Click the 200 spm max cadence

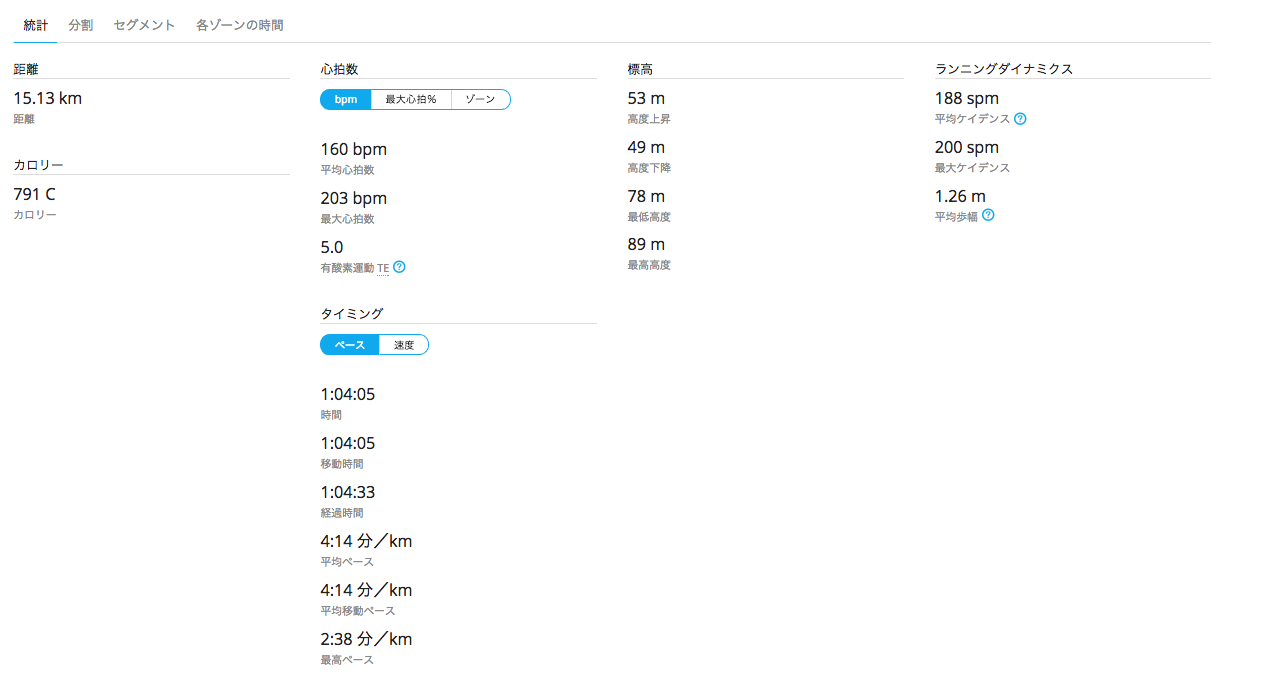(x=967, y=147)
